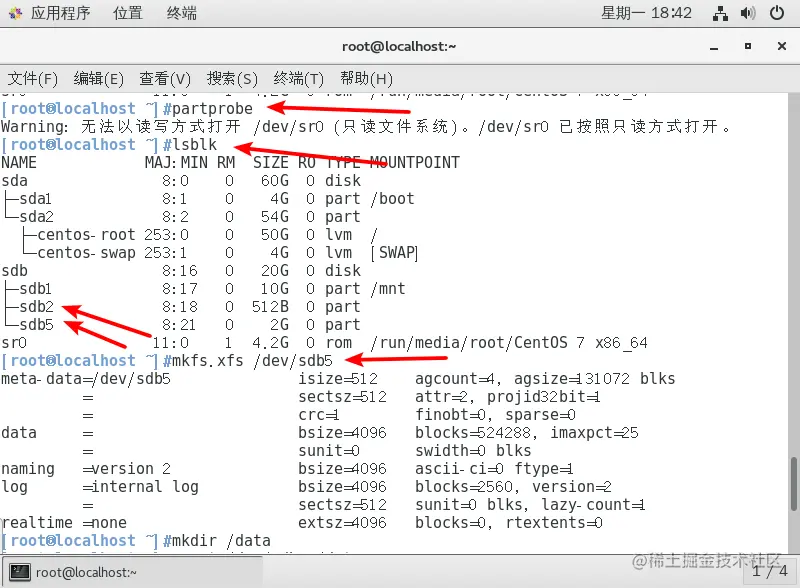Click the partprobe command text
800x588 pixels.
212,109
